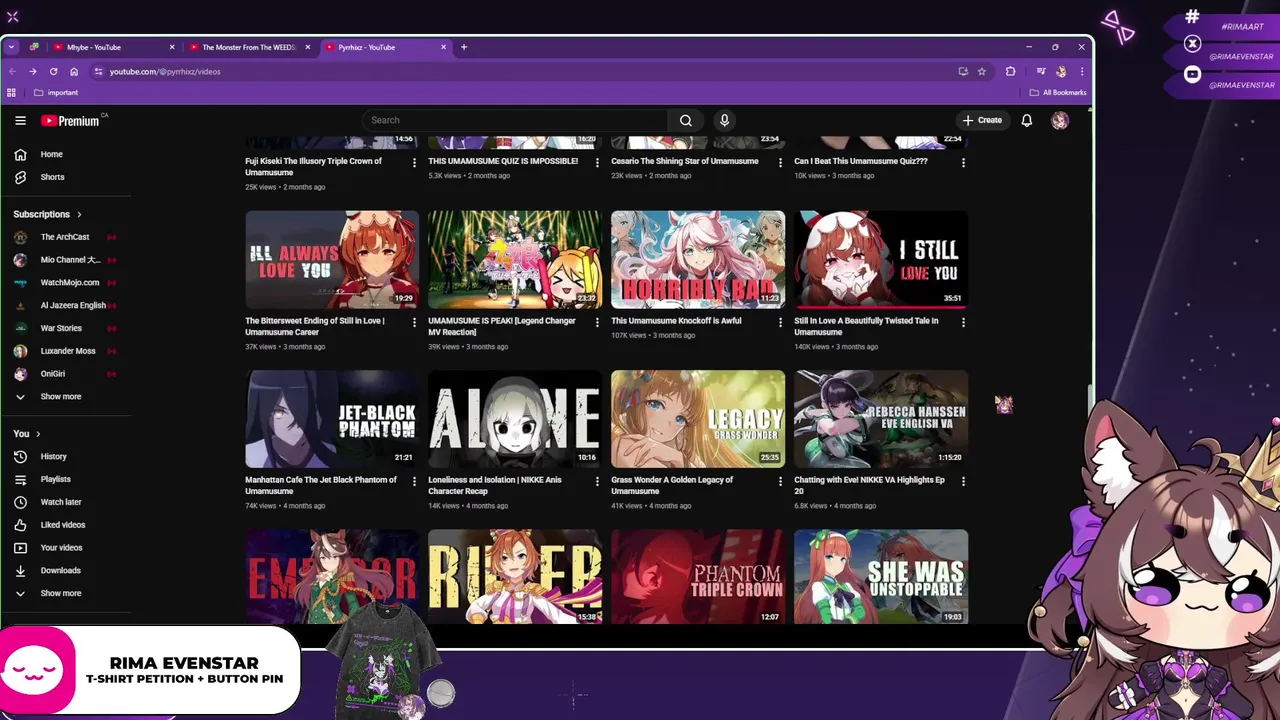Open the apps grid in bookmarks bar
1280x720 pixels.
pyautogui.click(x=11, y=93)
